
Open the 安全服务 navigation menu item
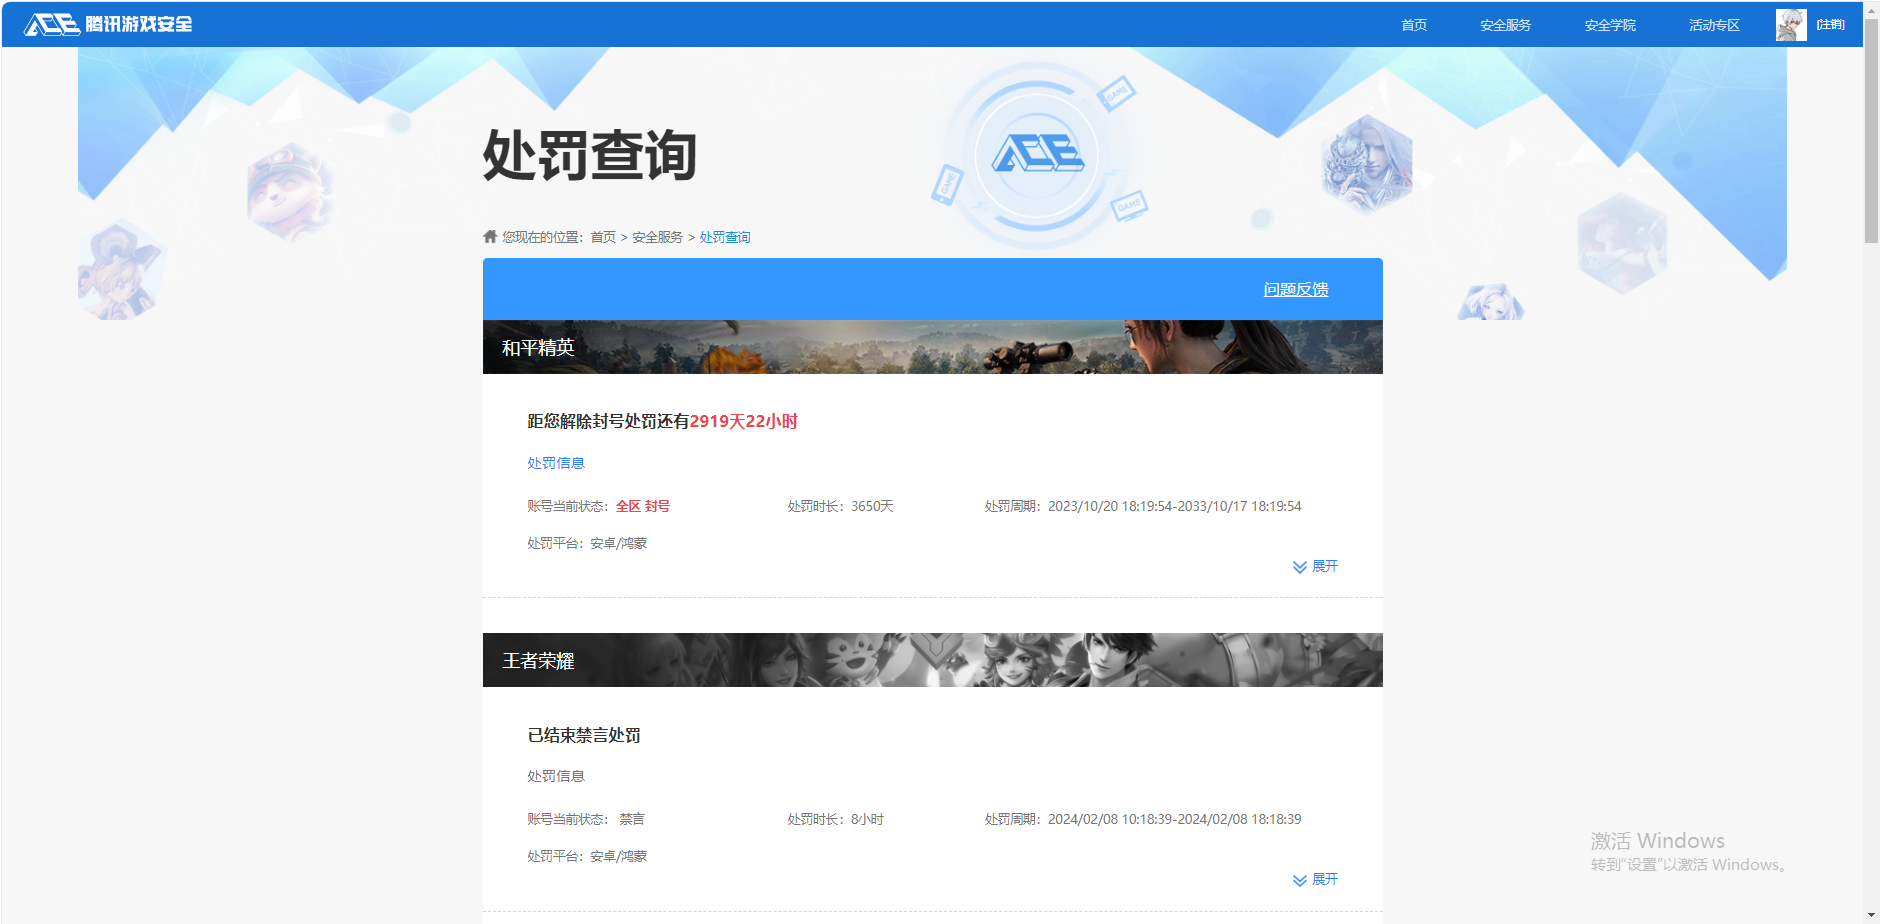[x=1504, y=24]
